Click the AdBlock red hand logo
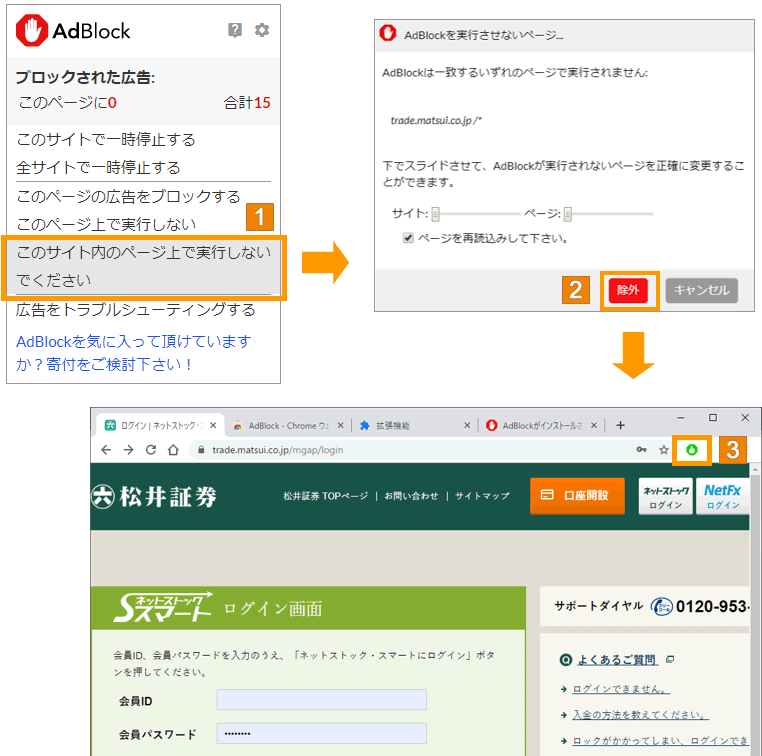Viewport: 762px width, 756px height. [32, 30]
